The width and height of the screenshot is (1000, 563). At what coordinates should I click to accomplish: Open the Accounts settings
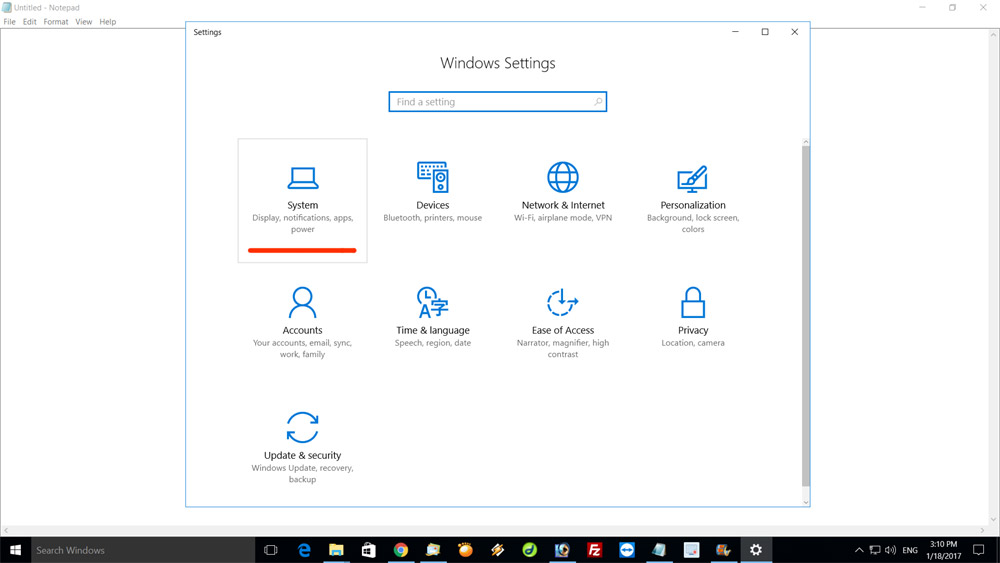[302, 323]
